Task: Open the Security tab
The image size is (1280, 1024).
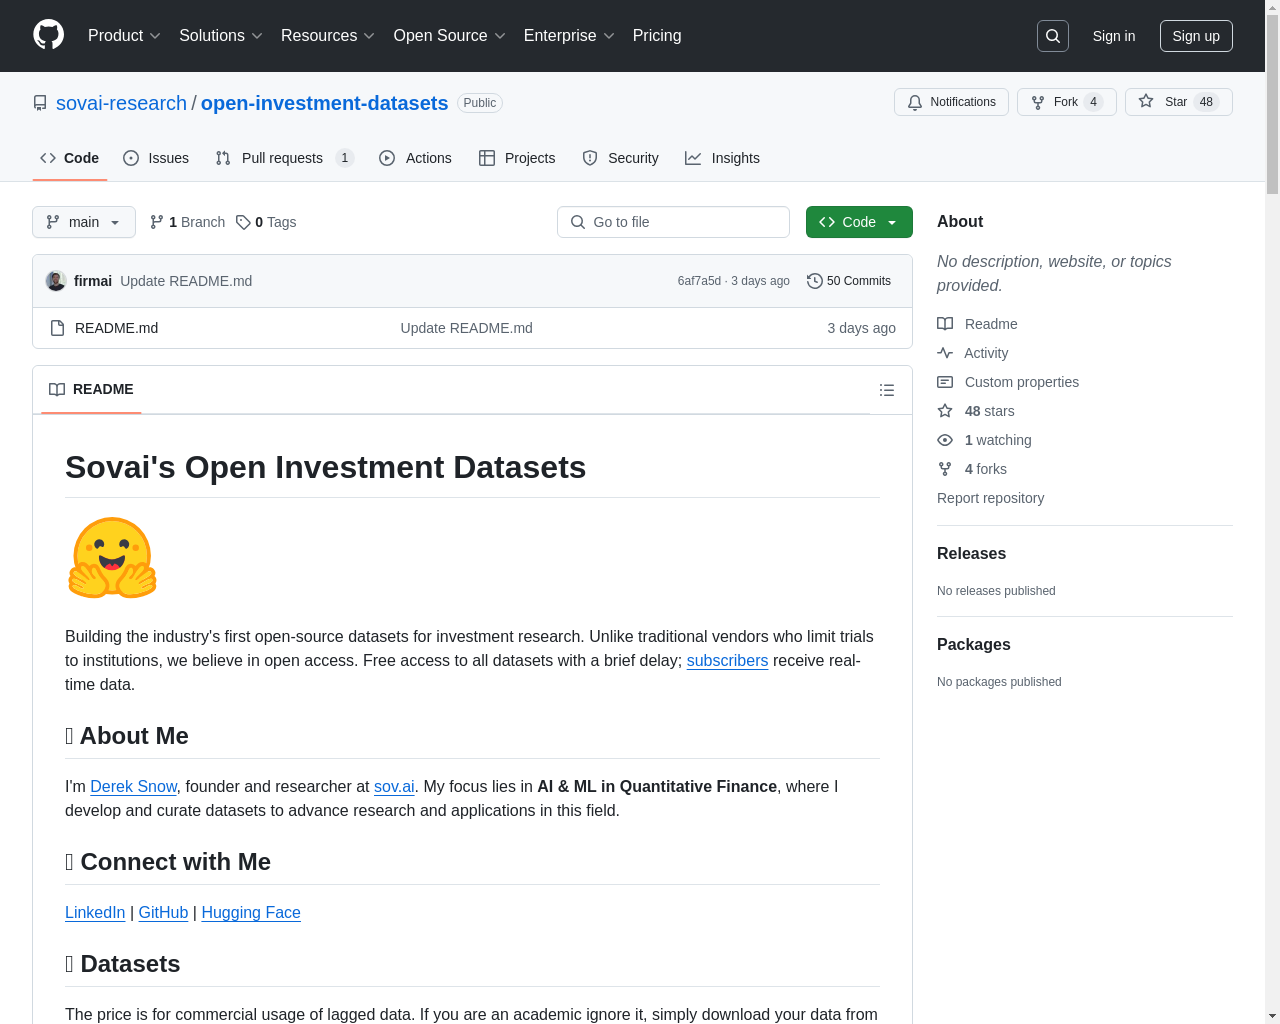Action: click(x=621, y=158)
